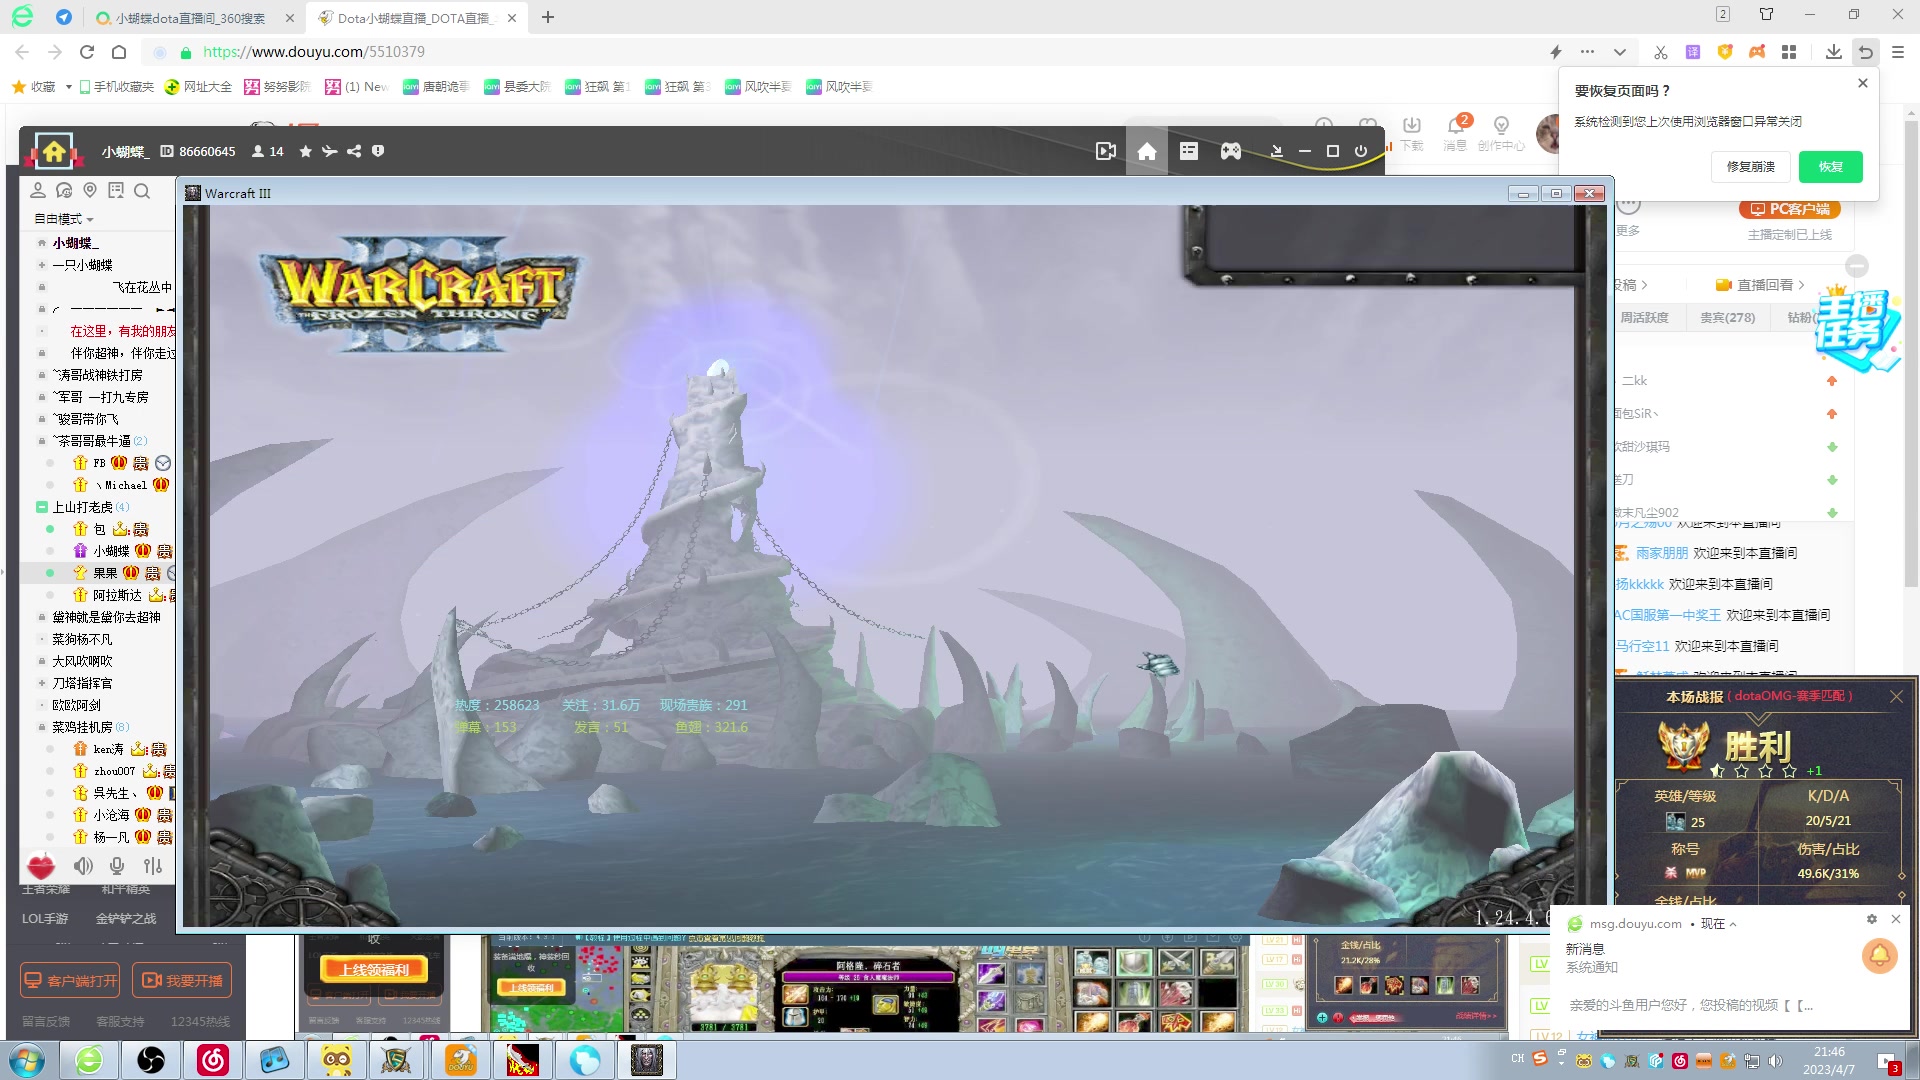1920x1080 pixels.
Task: Open the browser hamburger main menu
Action: pyautogui.click(x=1898, y=52)
